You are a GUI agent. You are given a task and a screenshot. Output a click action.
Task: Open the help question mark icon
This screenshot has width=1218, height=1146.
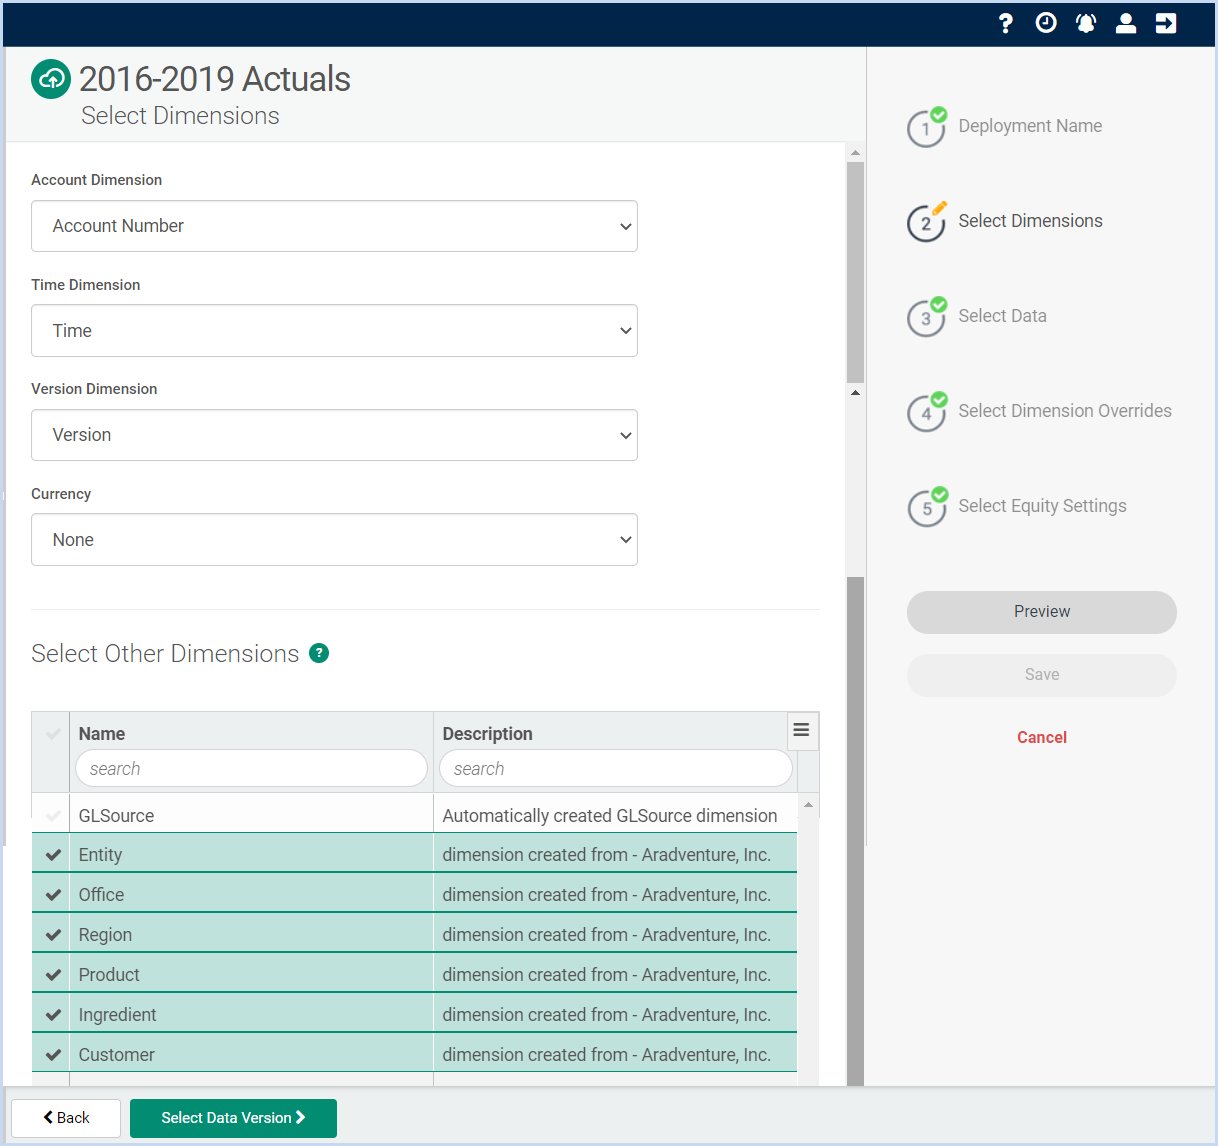pos(1006,23)
